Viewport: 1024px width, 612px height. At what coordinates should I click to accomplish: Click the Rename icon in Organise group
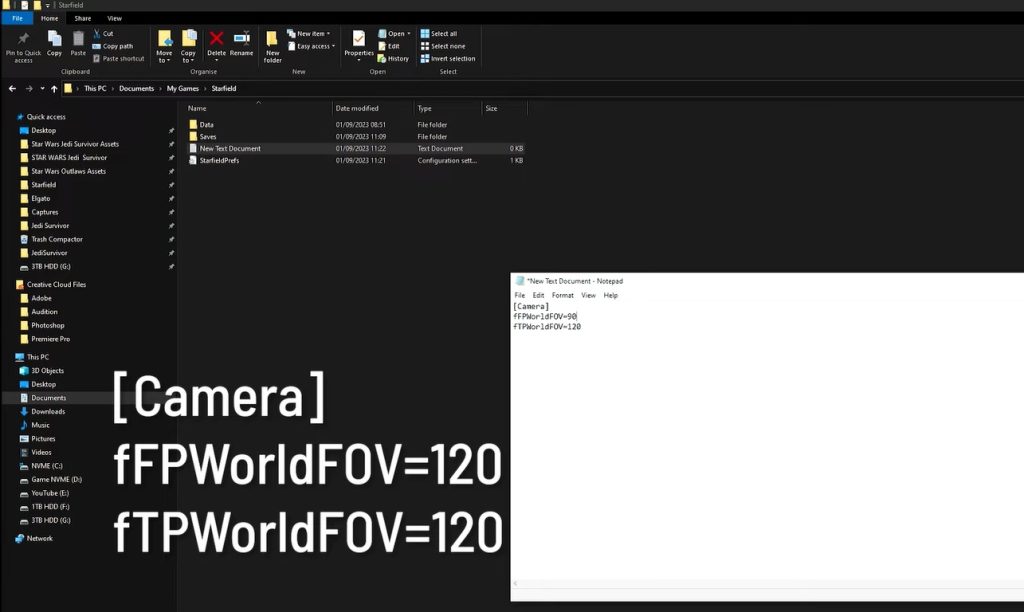pos(242,39)
